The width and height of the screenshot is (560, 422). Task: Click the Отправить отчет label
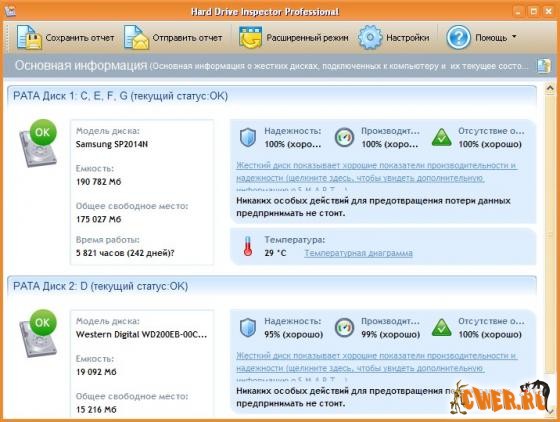[x=187, y=37]
